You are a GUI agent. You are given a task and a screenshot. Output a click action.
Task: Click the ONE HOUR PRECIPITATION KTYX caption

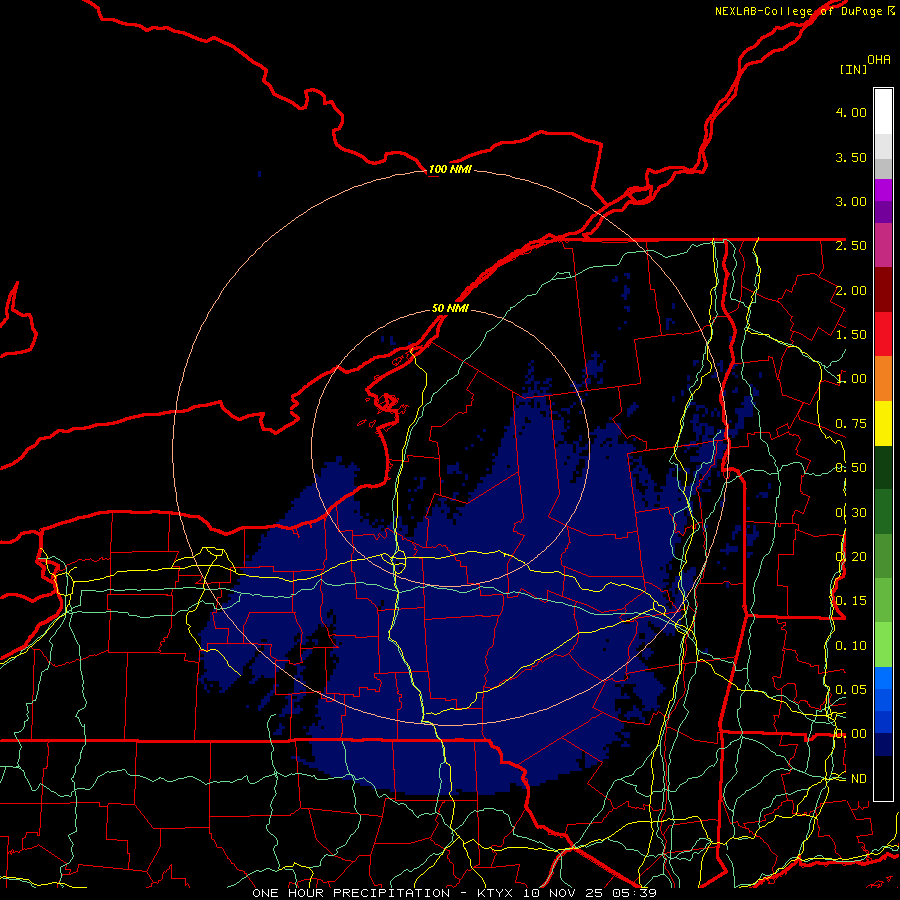tap(454, 893)
